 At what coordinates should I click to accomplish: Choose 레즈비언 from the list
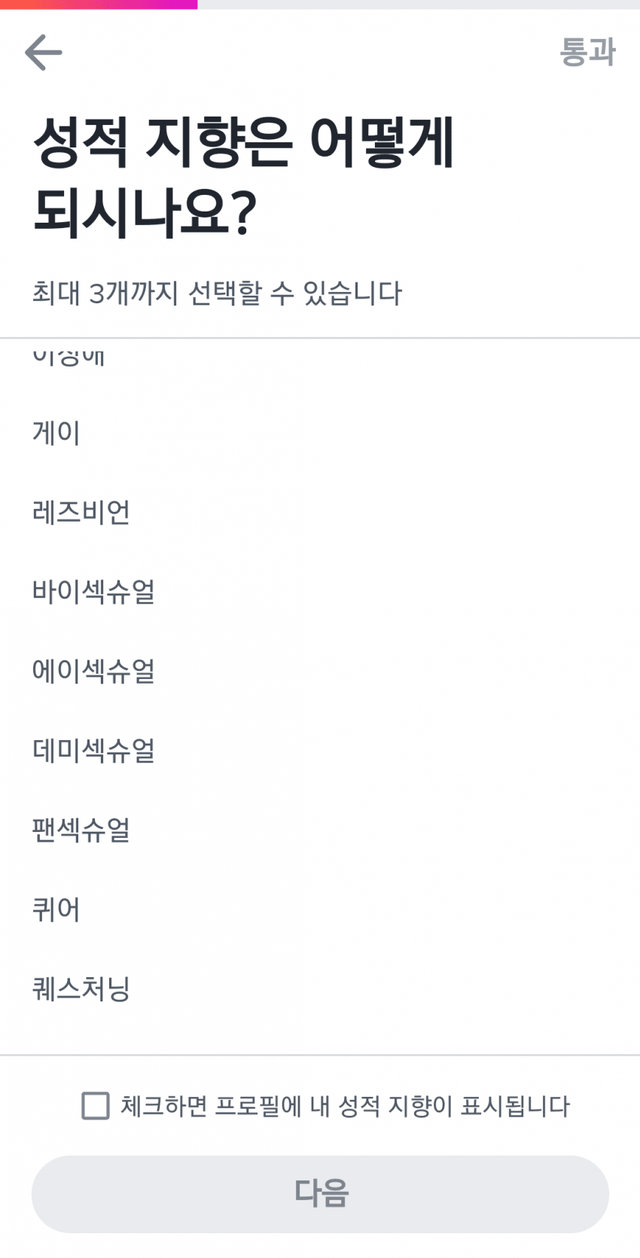coord(81,513)
